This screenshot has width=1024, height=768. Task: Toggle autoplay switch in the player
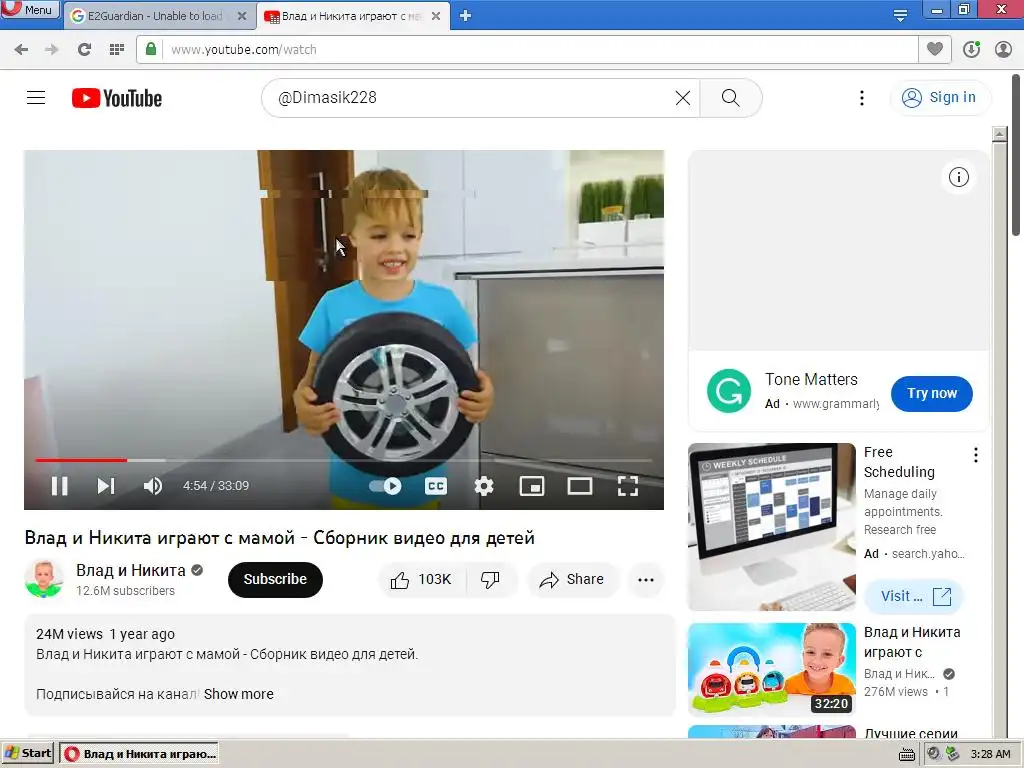[386, 486]
